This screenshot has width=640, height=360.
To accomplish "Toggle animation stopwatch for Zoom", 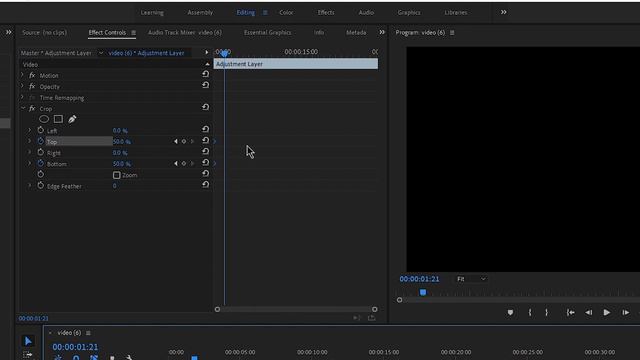I will (40, 174).
